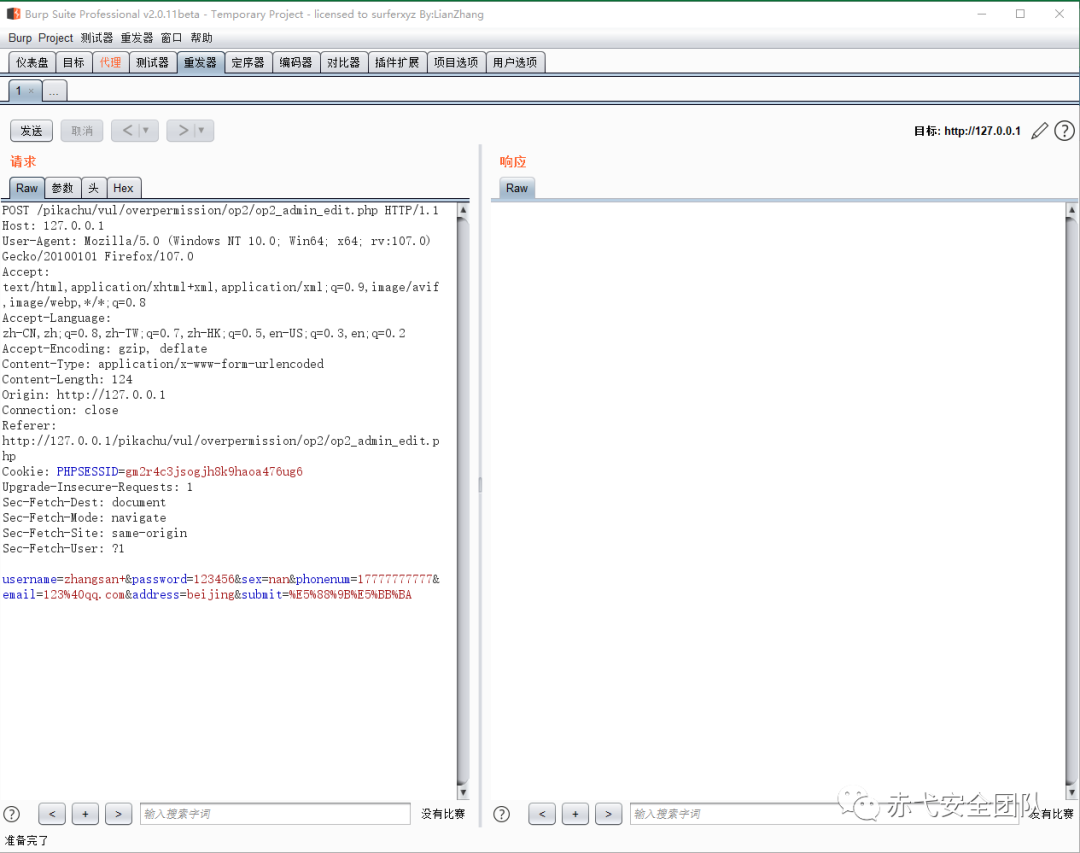Open the 帮助 menu
The image size is (1080, 853).
coord(202,38)
